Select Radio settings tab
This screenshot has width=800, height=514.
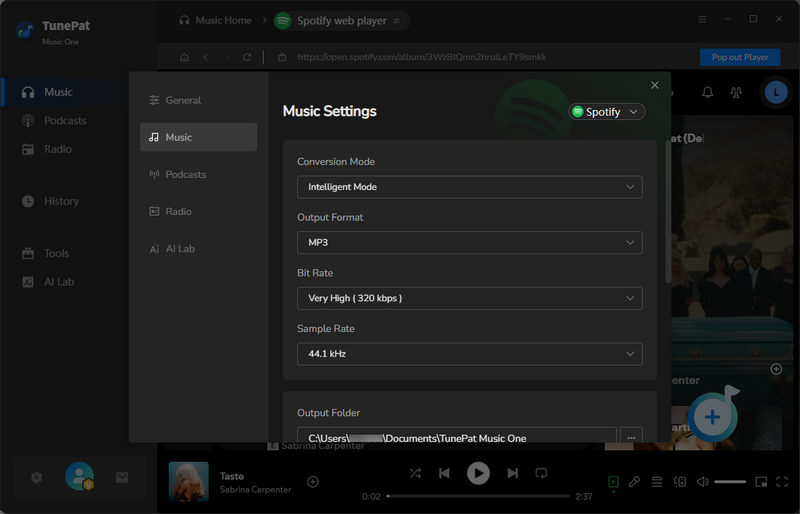pyautogui.click(x=198, y=211)
